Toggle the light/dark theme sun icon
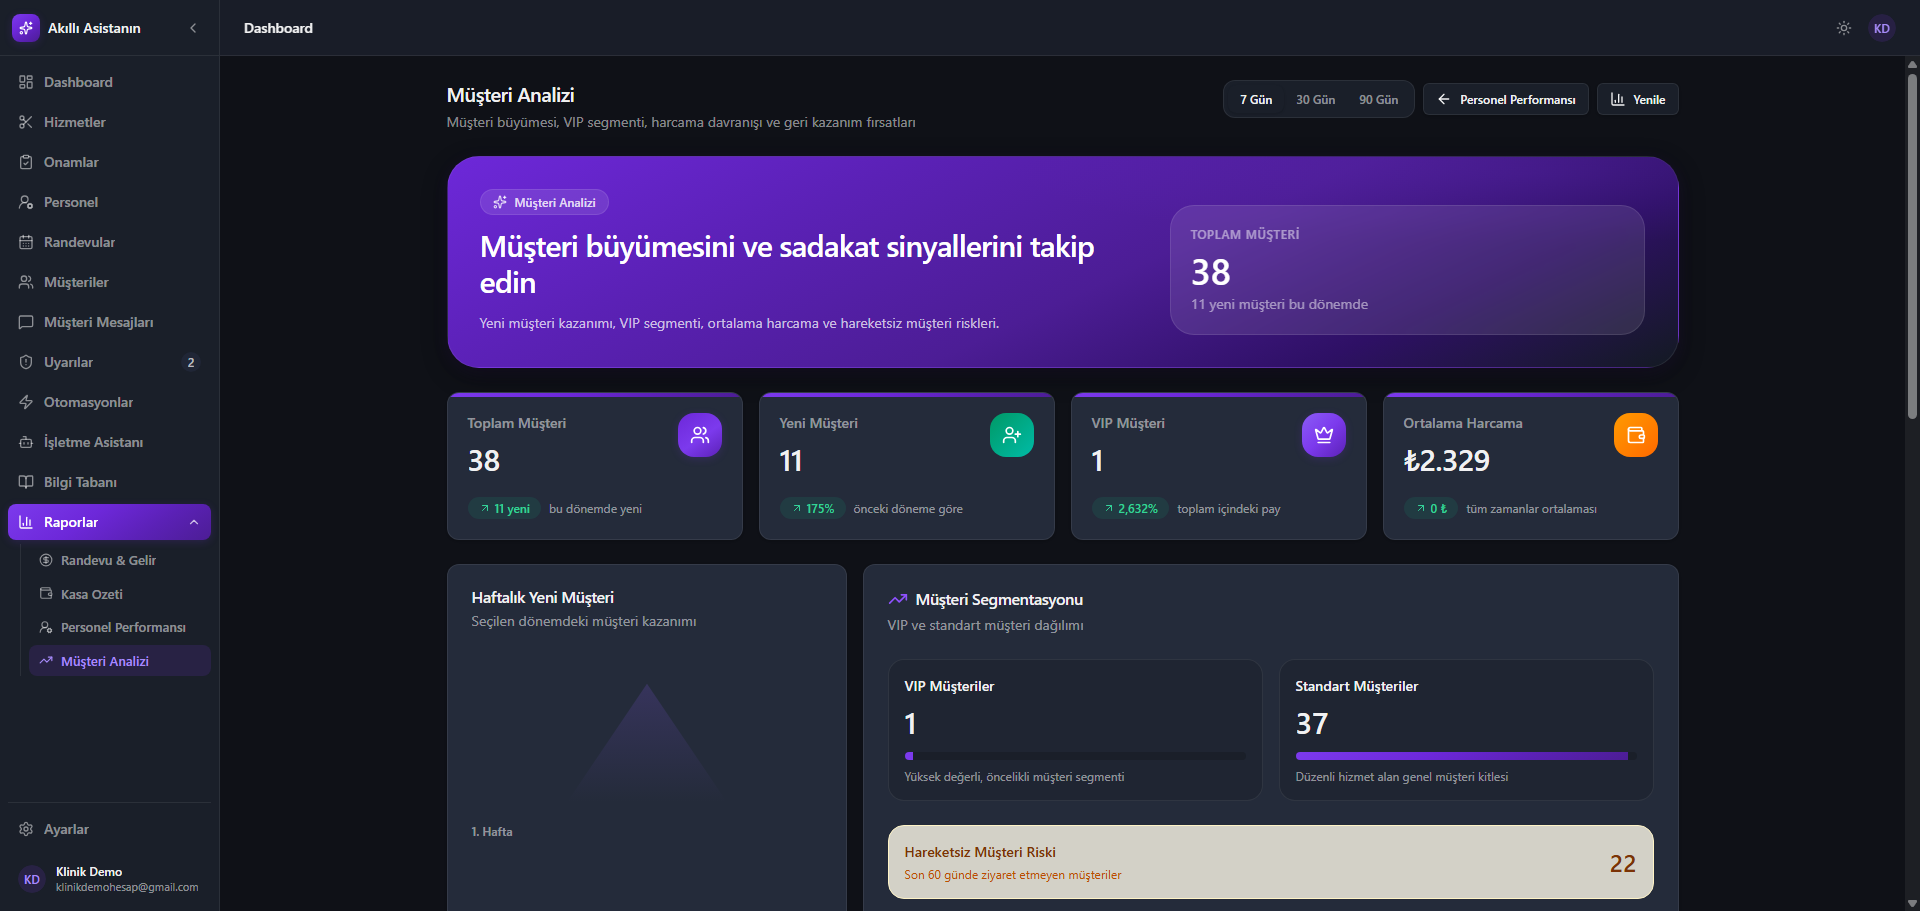1920x911 pixels. coord(1844,28)
